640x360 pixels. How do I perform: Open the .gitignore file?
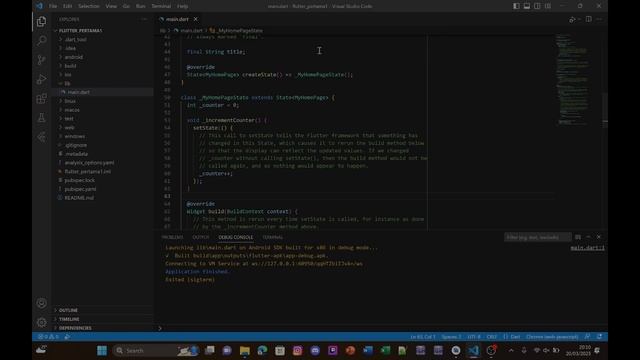76,145
